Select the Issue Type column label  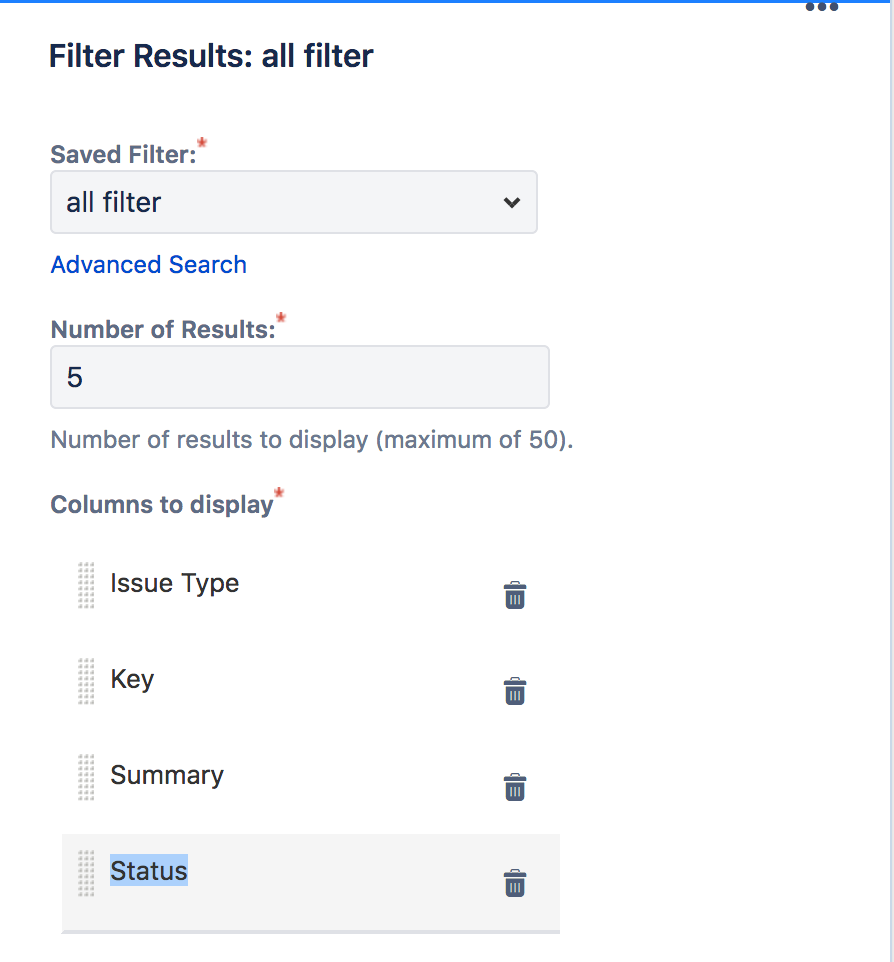pyautogui.click(x=174, y=583)
